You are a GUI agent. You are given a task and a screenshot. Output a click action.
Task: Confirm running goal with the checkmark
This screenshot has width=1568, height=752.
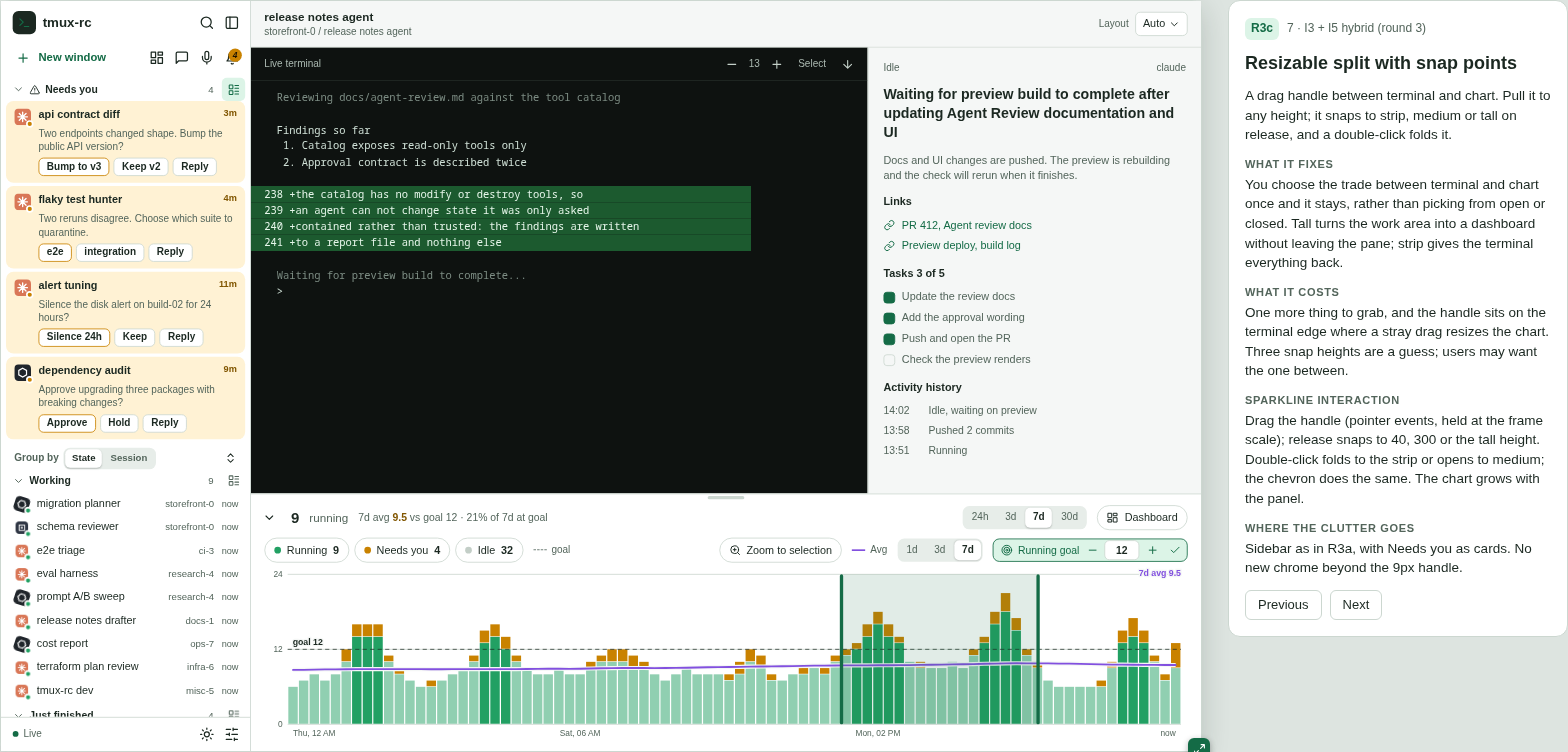point(1175,550)
